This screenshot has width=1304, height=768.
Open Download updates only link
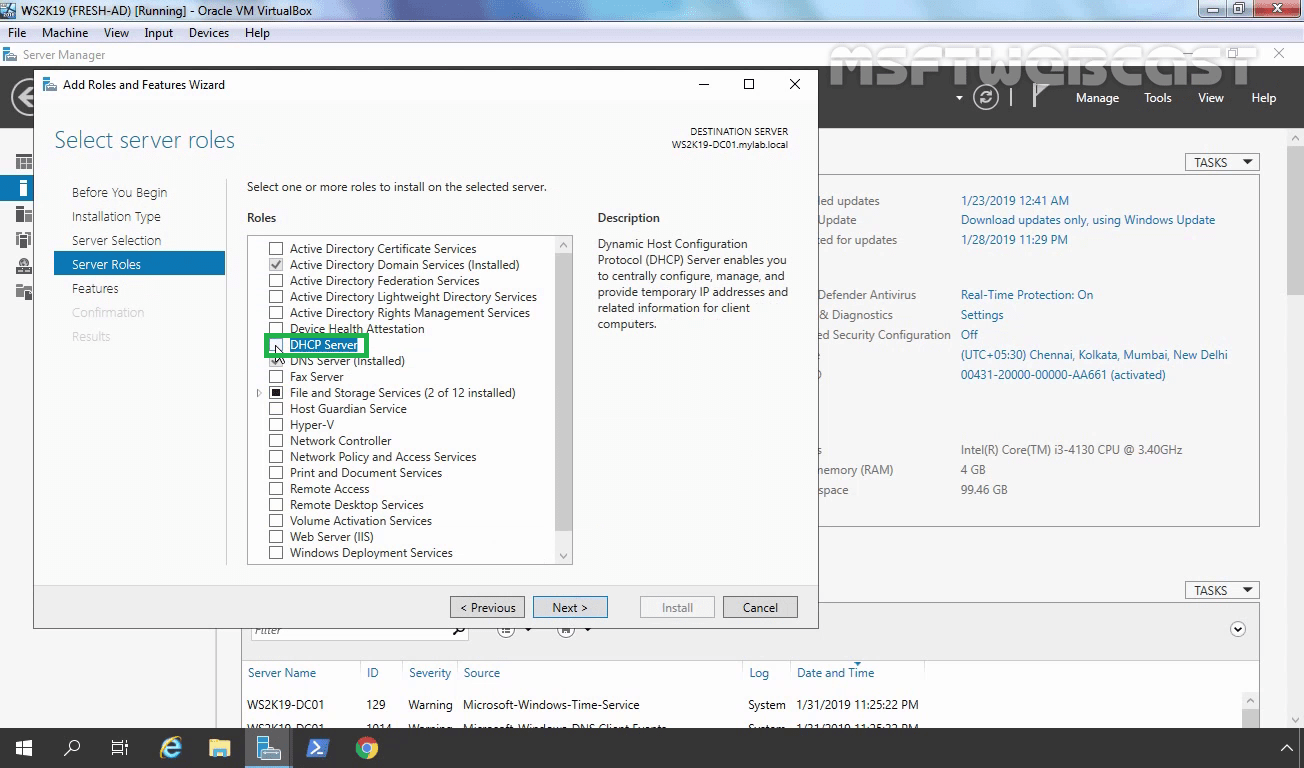(1088, 220)
